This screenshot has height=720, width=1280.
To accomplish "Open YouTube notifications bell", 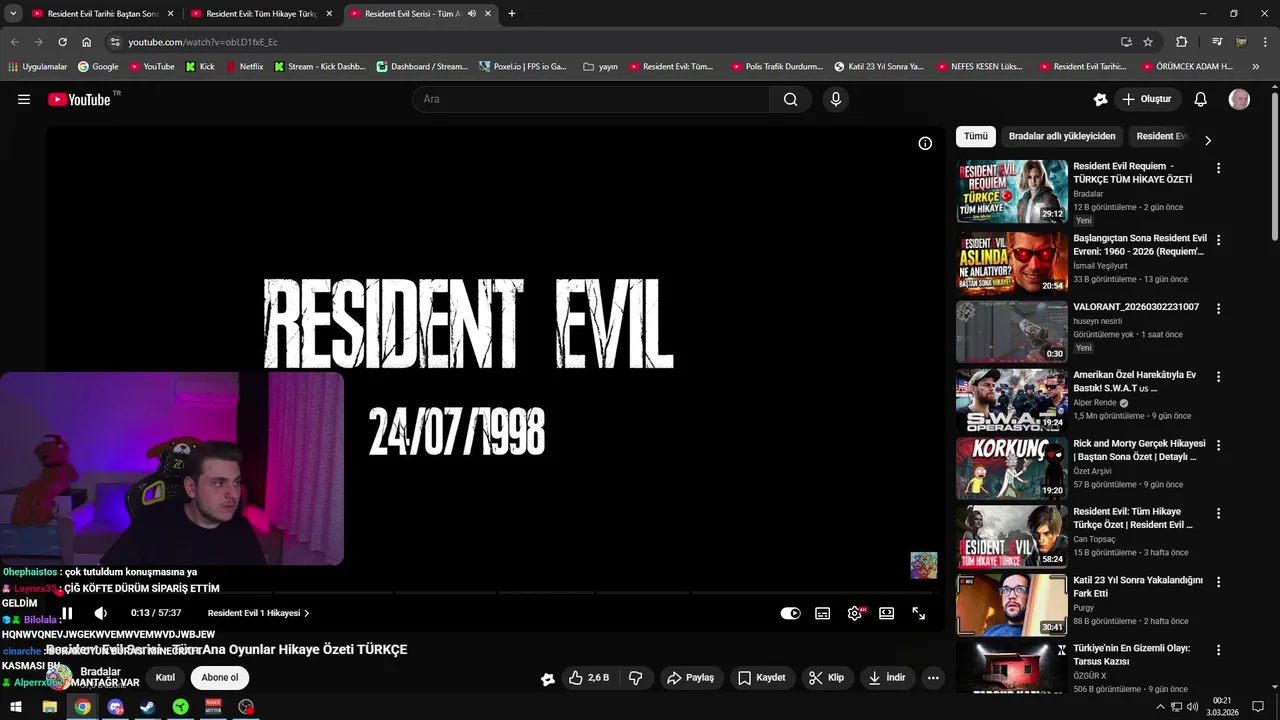I will click(1201, 99).
